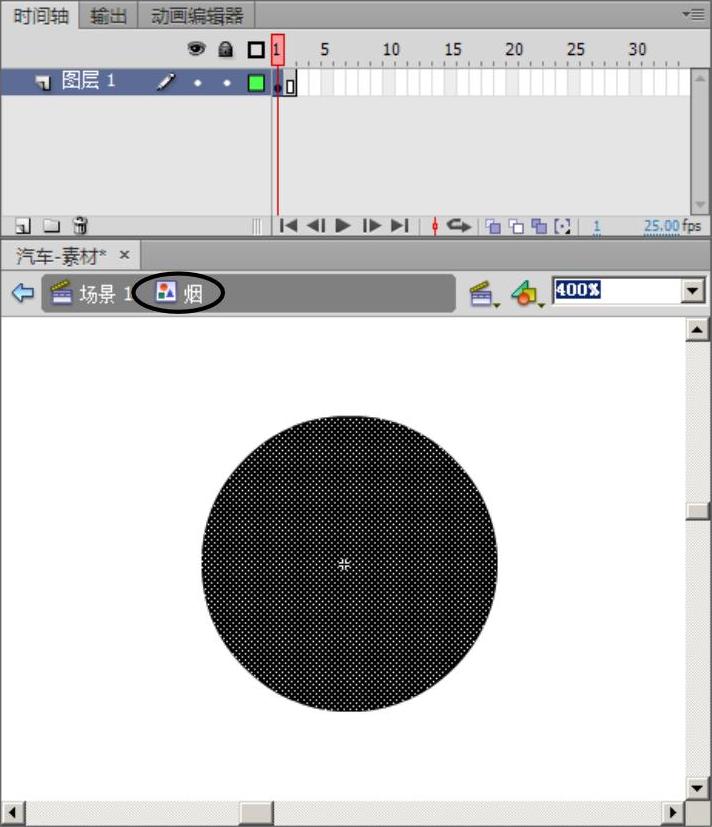712x827 pixels.
Task: Click stage horizontal scrollbar left arrow
Action: pyautogui.click(x=13, y=813)
